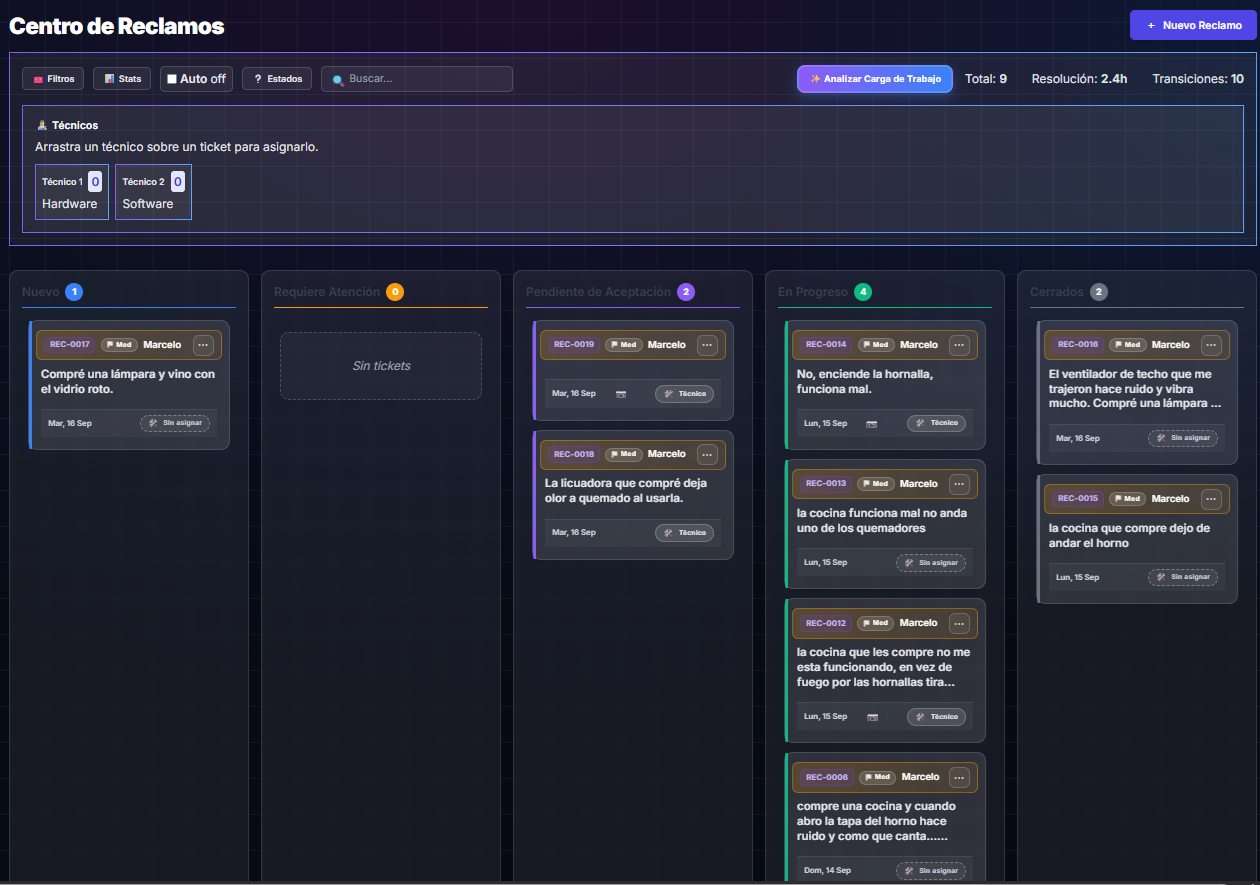1260x885 pixels.
Task: Click the Filtros filter icon
Action: (x=37, y=78)
